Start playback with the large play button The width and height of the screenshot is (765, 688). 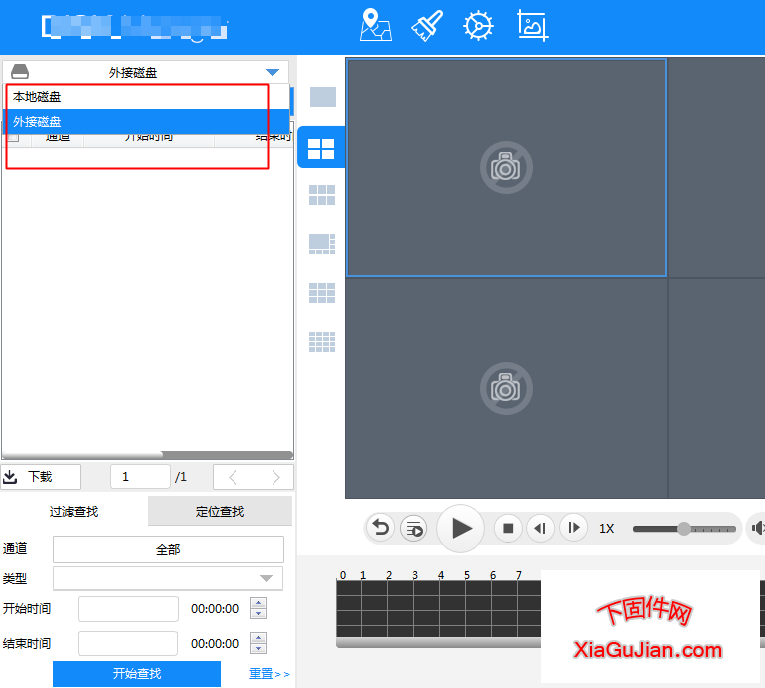(461, 528)
